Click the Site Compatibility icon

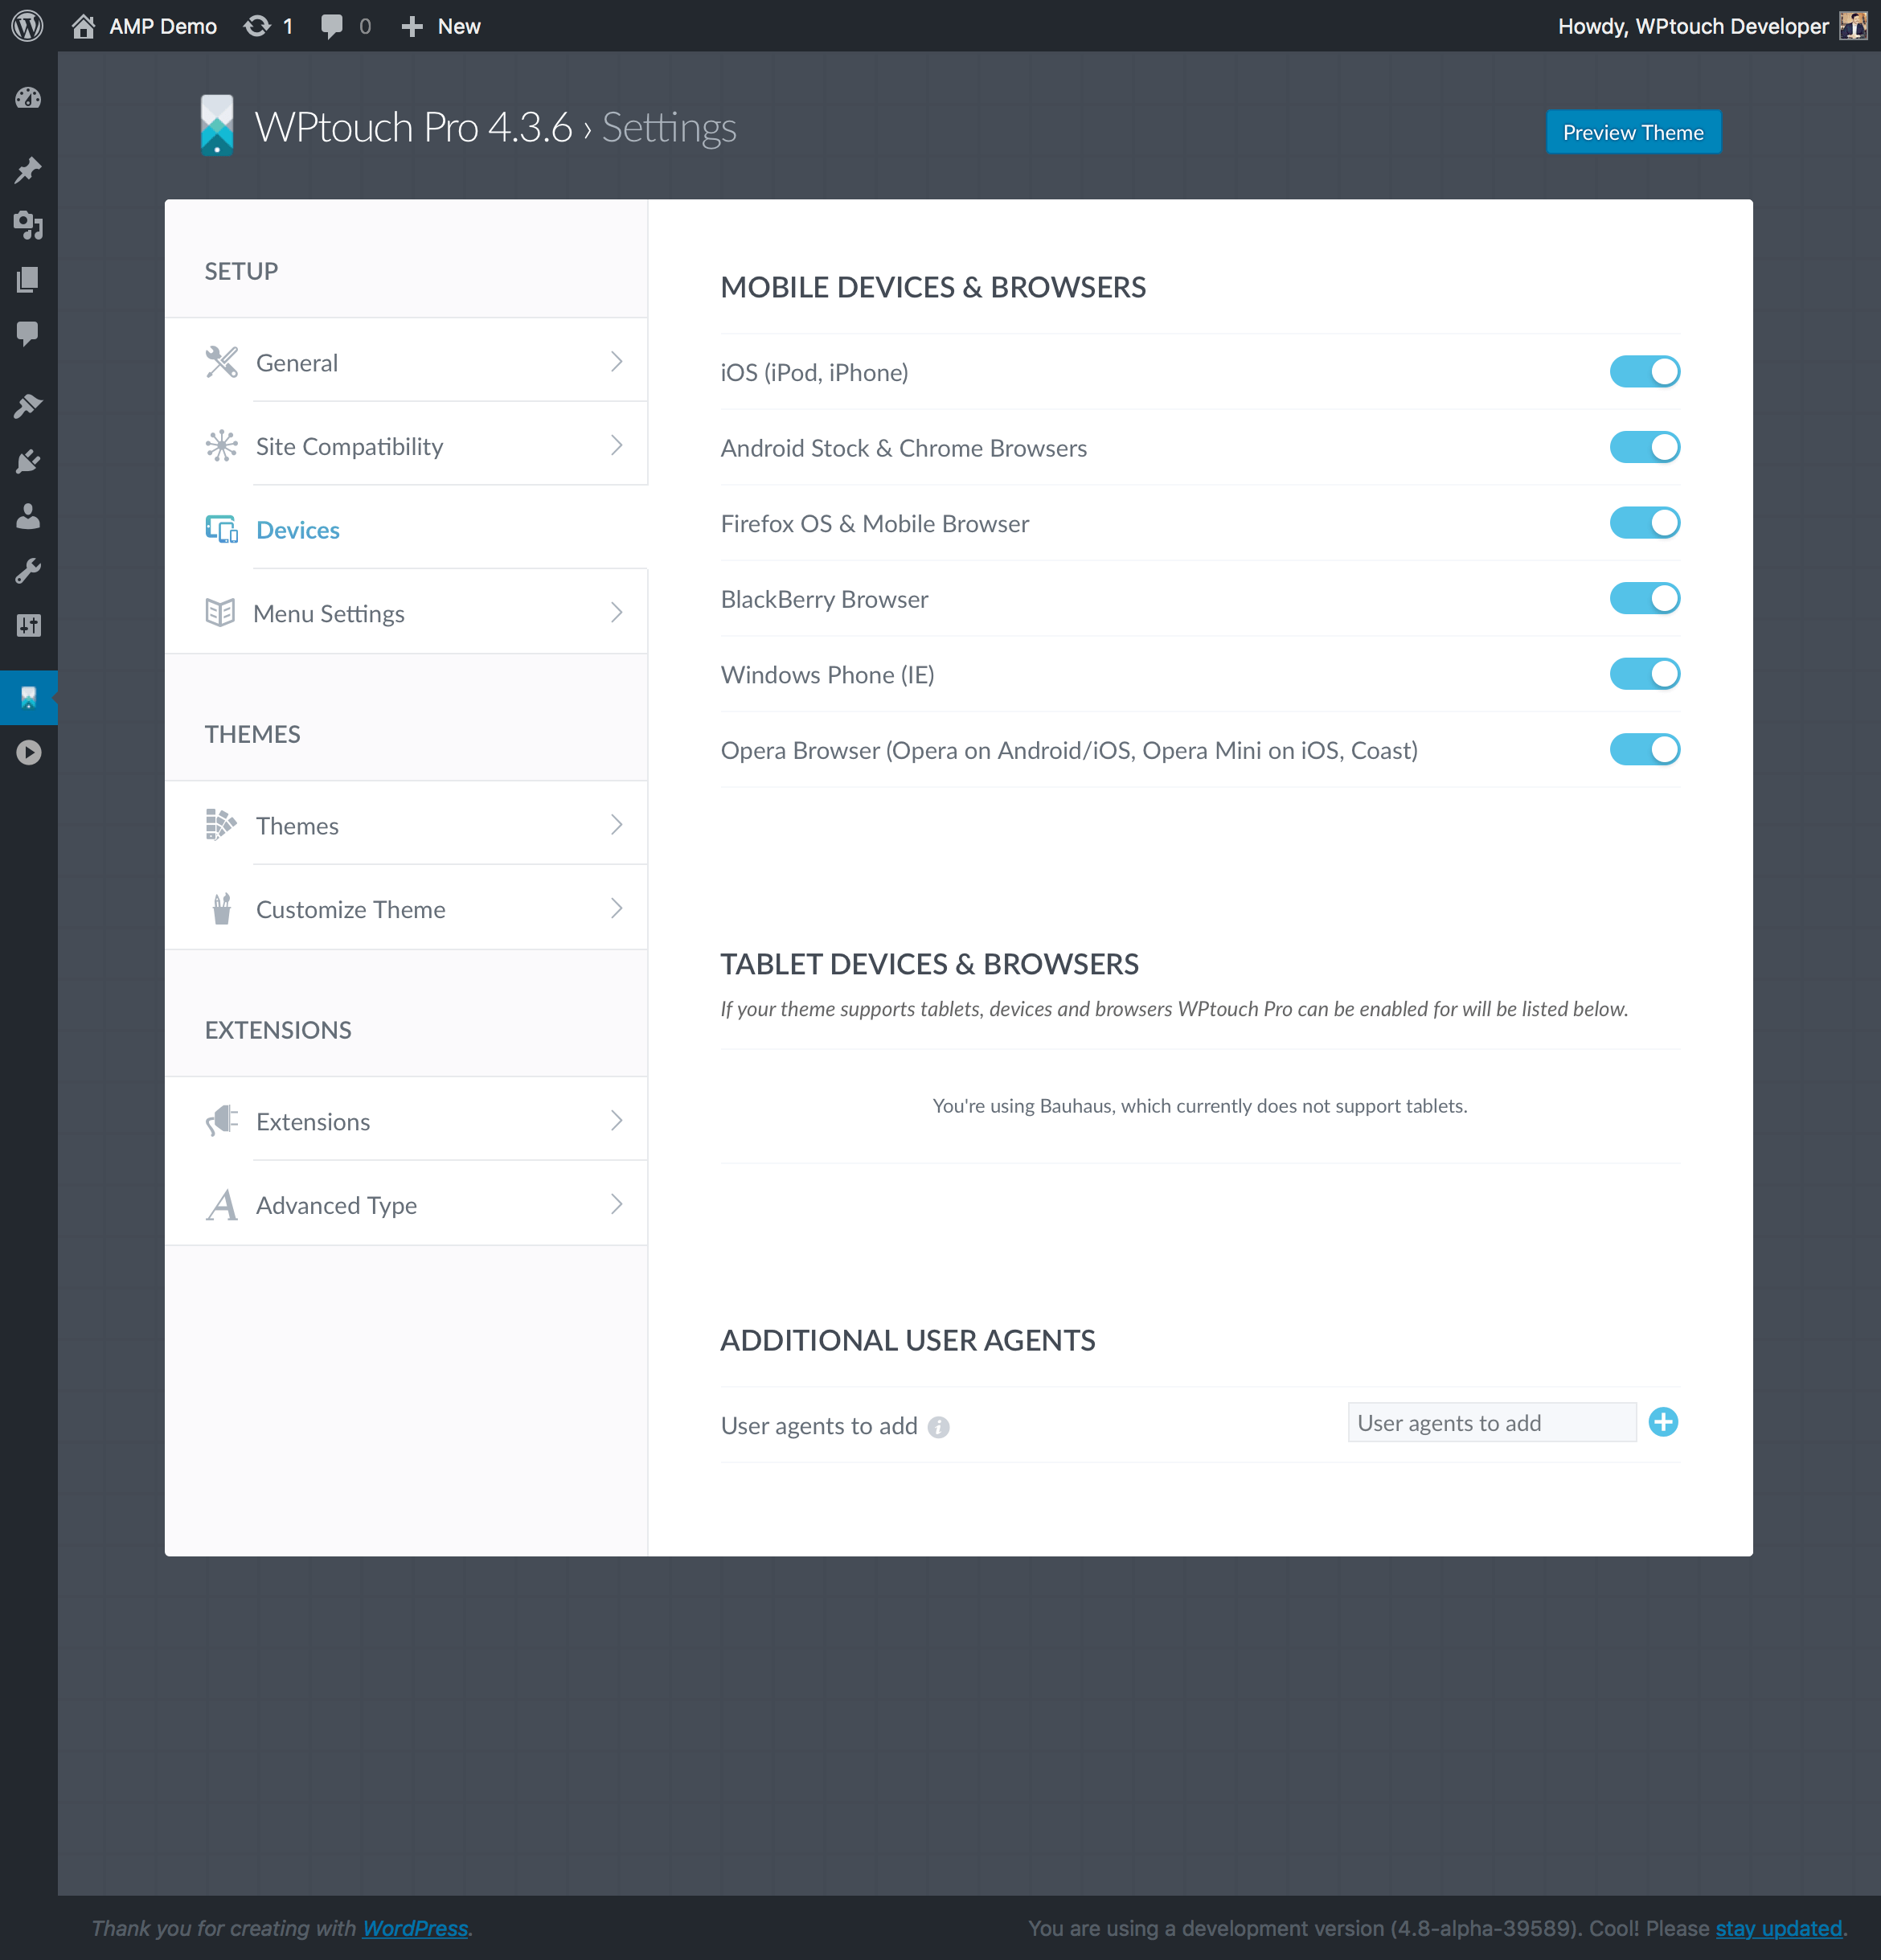(x=220, y=445)
